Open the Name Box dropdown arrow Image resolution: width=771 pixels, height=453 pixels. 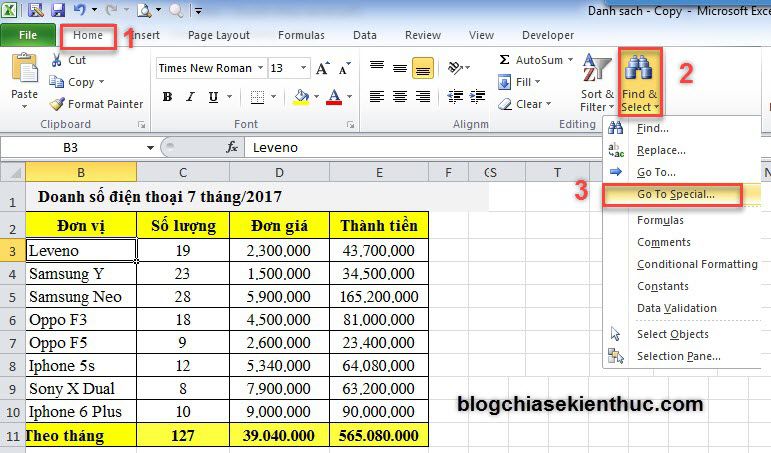point(150,148)
